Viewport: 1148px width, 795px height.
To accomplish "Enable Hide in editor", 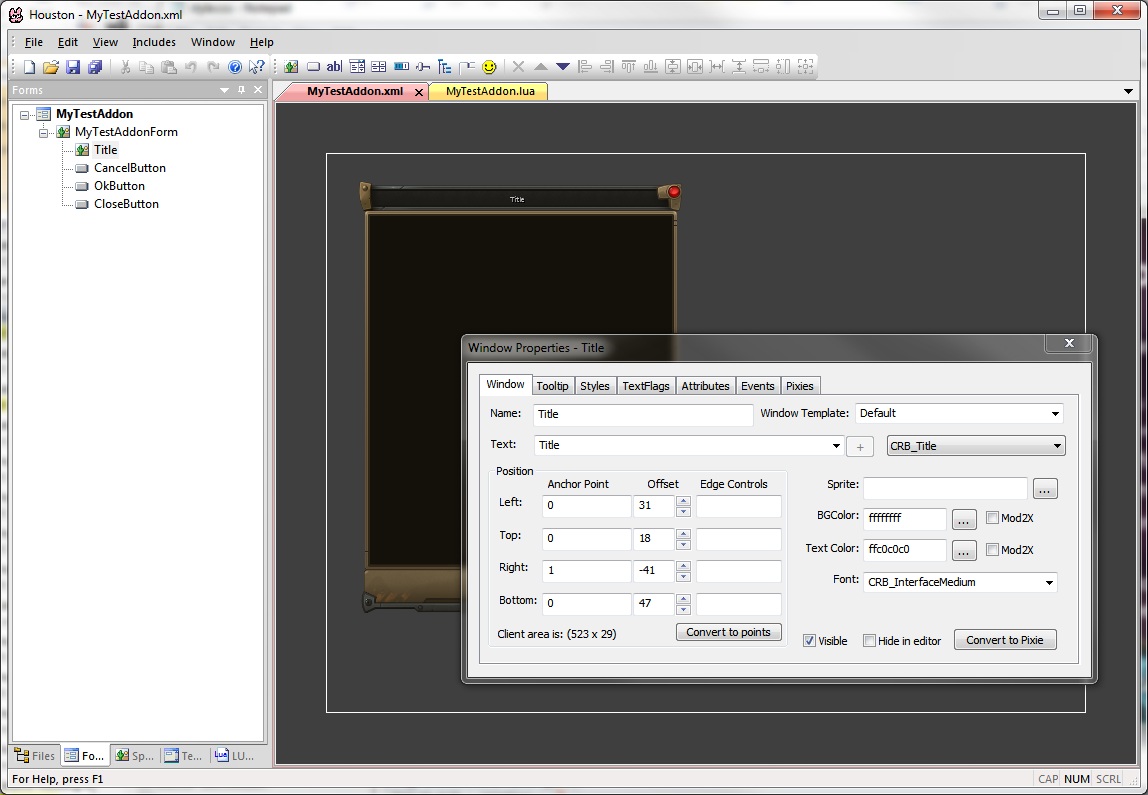I will click(869, 640).
